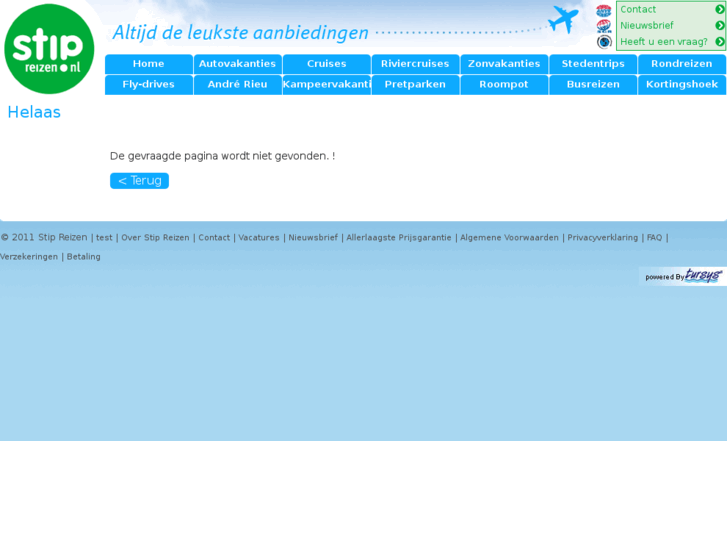
Task: Open 'Allerlaagste Prijsgarantie' footer link
Action: 399,238
